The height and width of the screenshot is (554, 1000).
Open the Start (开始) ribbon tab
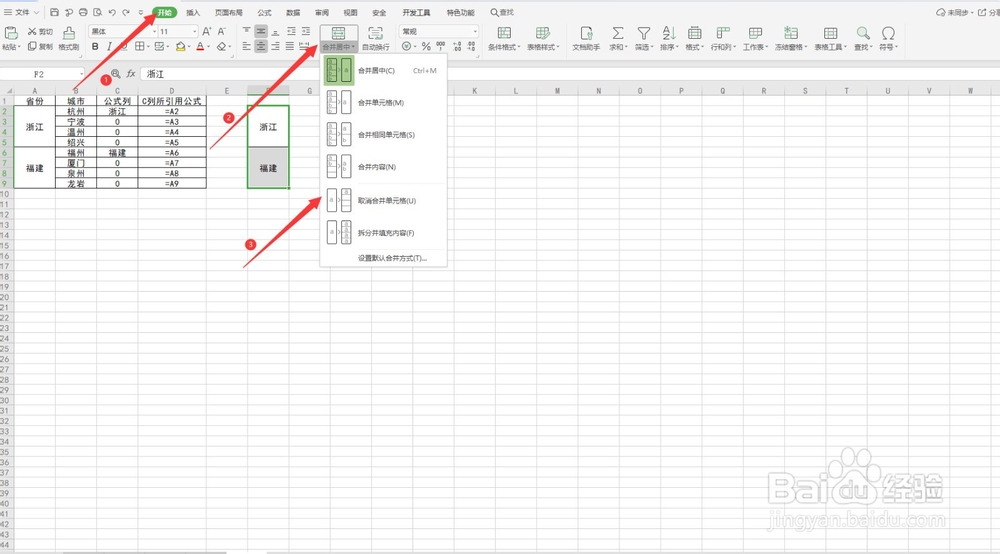pyautogui.click(x=165, y=13)
